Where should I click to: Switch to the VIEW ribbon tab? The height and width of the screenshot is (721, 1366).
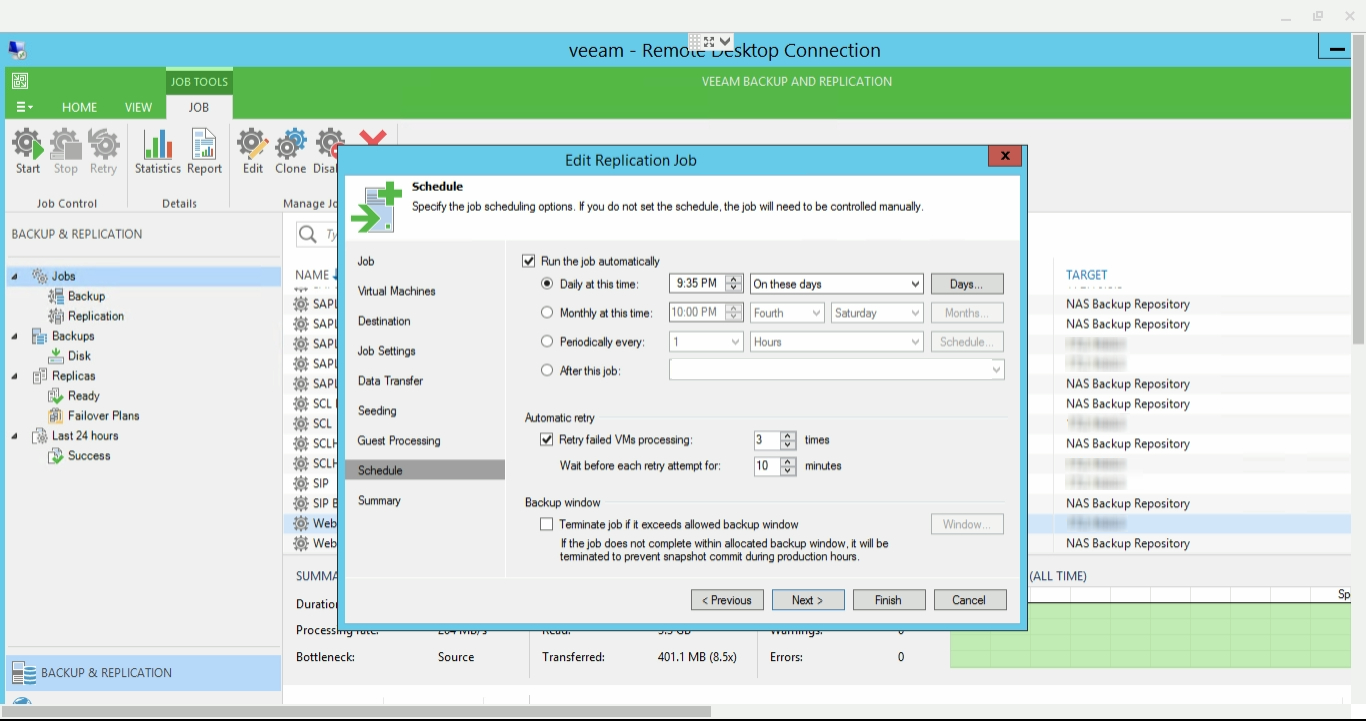138,107
